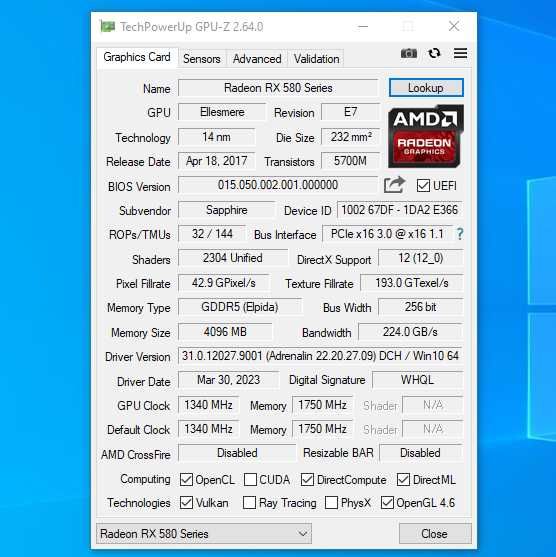556x557 pixels.
Task: Click the Resizable BAR value Disabled
Action: 421,453
